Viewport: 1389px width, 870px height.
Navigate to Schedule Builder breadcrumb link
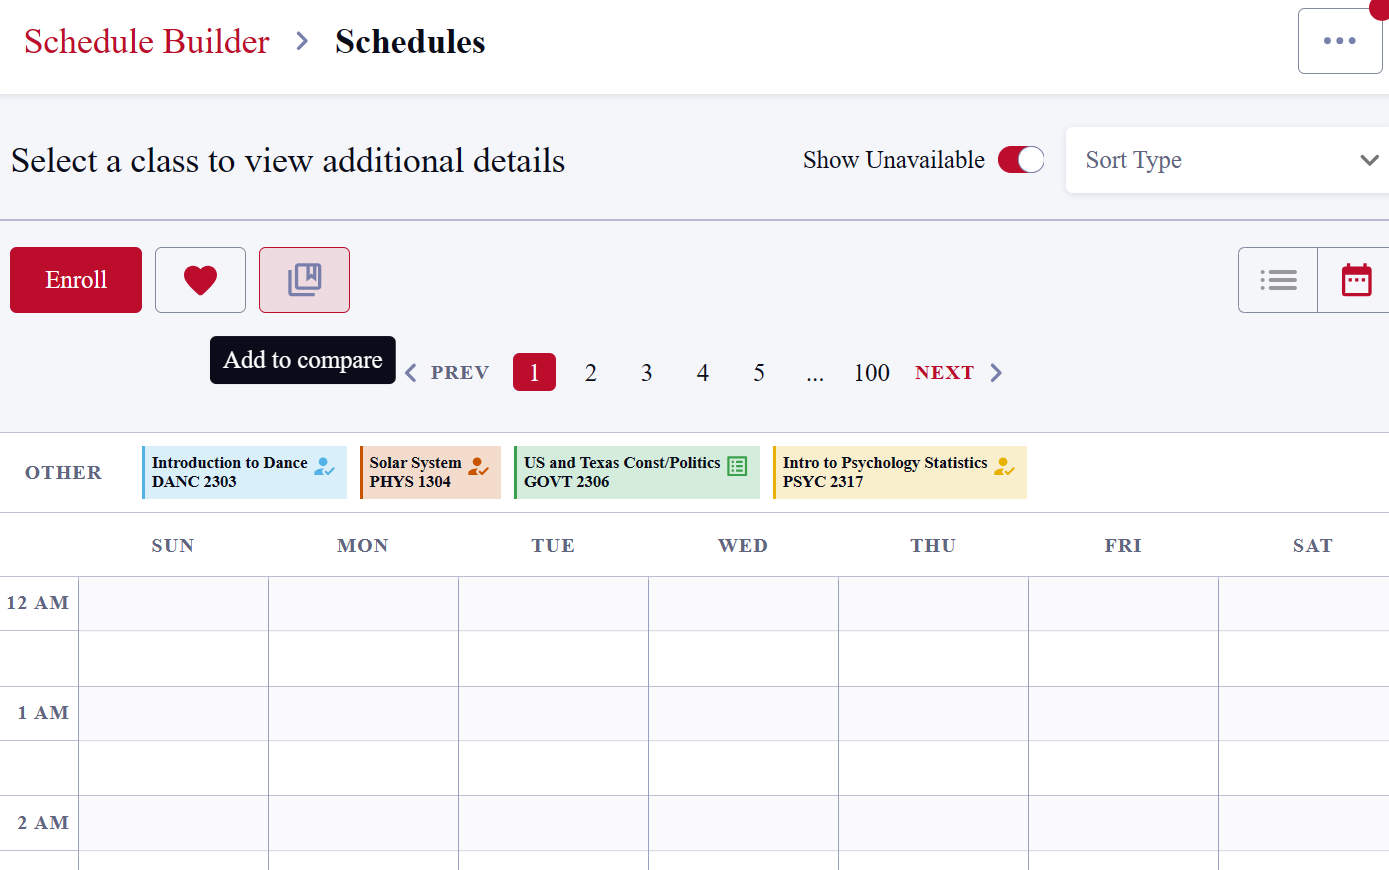[147, 42]
